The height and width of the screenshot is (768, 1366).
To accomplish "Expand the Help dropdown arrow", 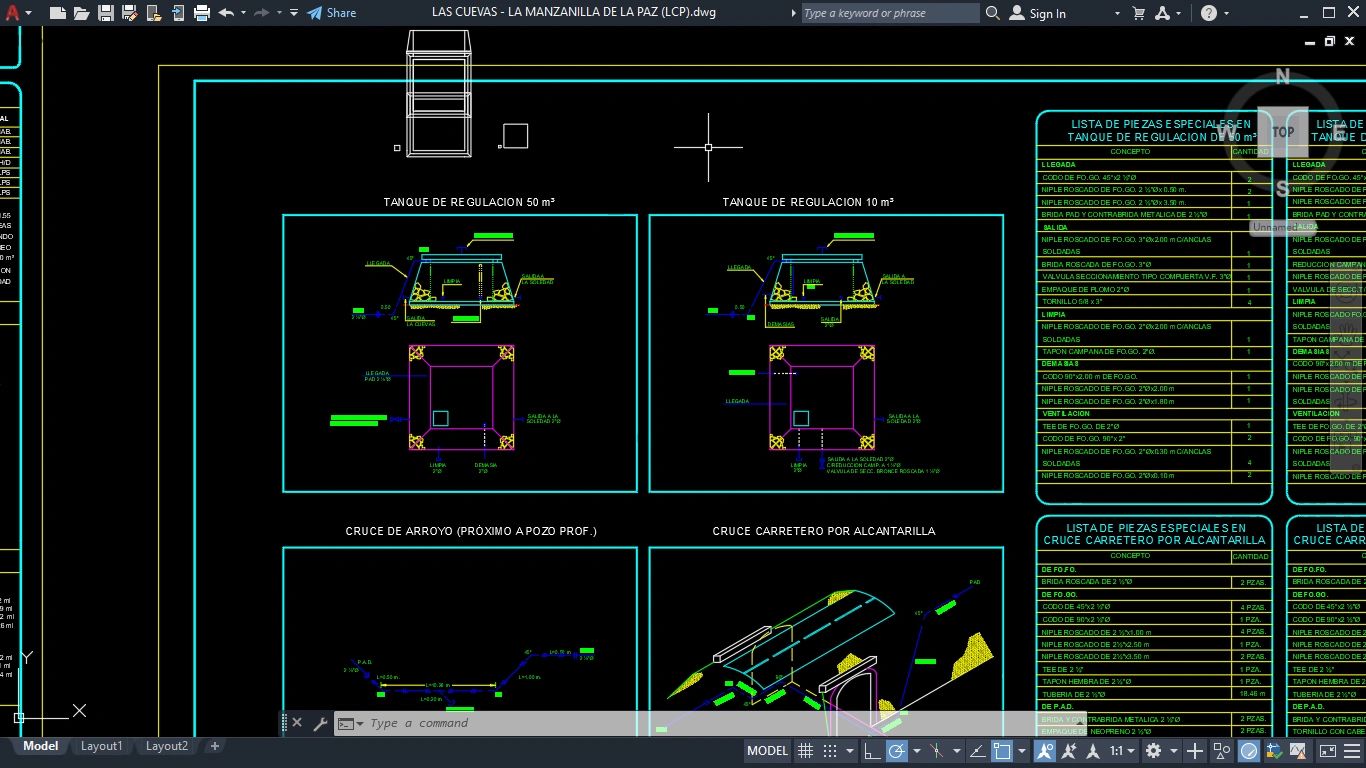I will pyautogui.click(x=1227, y=13).
